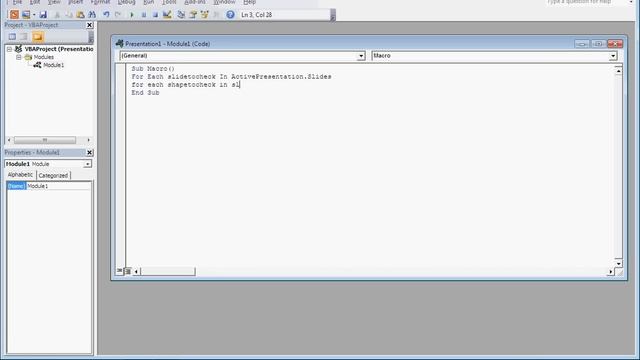Click the Module1 name value field
Viewport: 640px width, 360px height.
(x=59, y=186)
